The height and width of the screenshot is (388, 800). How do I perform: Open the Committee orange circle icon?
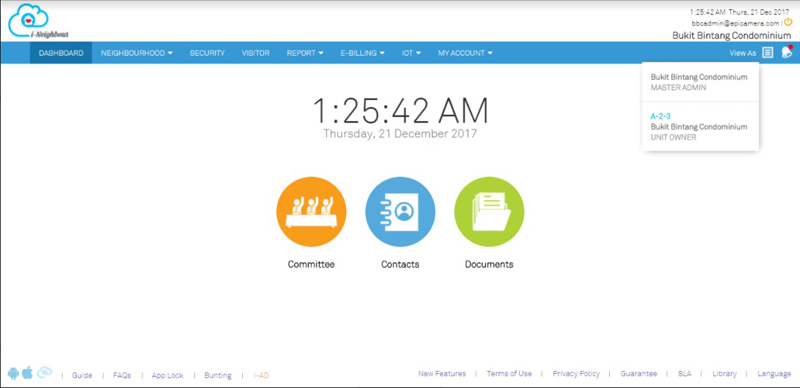(x=311, y=211)
